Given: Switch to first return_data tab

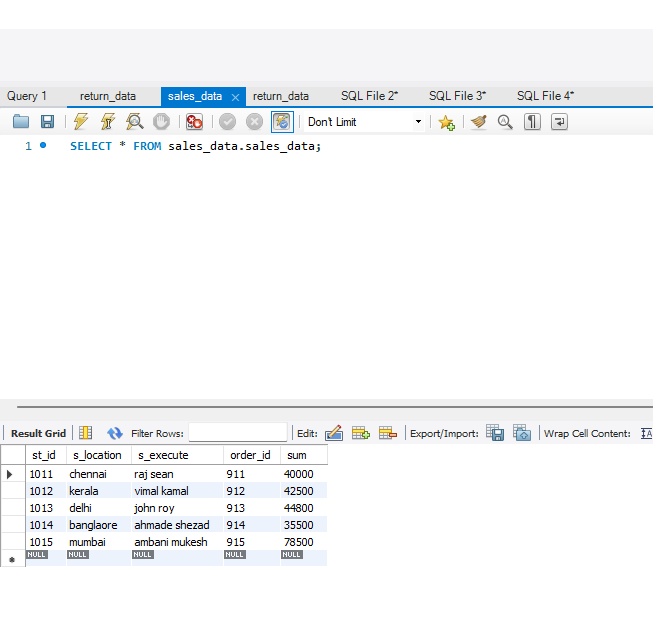Looking at the screenshot, I should click(x=107, y=96).
